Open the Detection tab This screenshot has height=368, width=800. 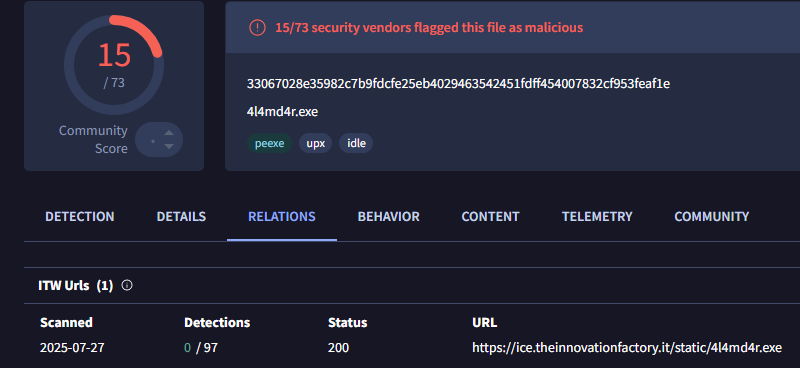tap(80, 216)
